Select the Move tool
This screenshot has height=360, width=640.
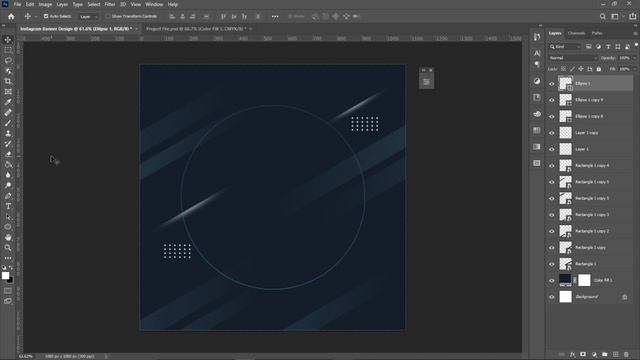pyautogui.click(x=8, y=40)
